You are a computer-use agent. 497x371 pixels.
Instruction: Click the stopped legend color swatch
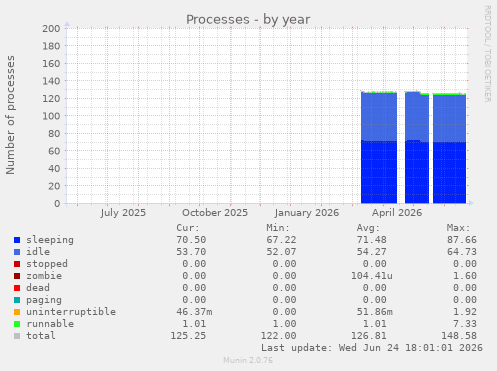click(17, 264)
